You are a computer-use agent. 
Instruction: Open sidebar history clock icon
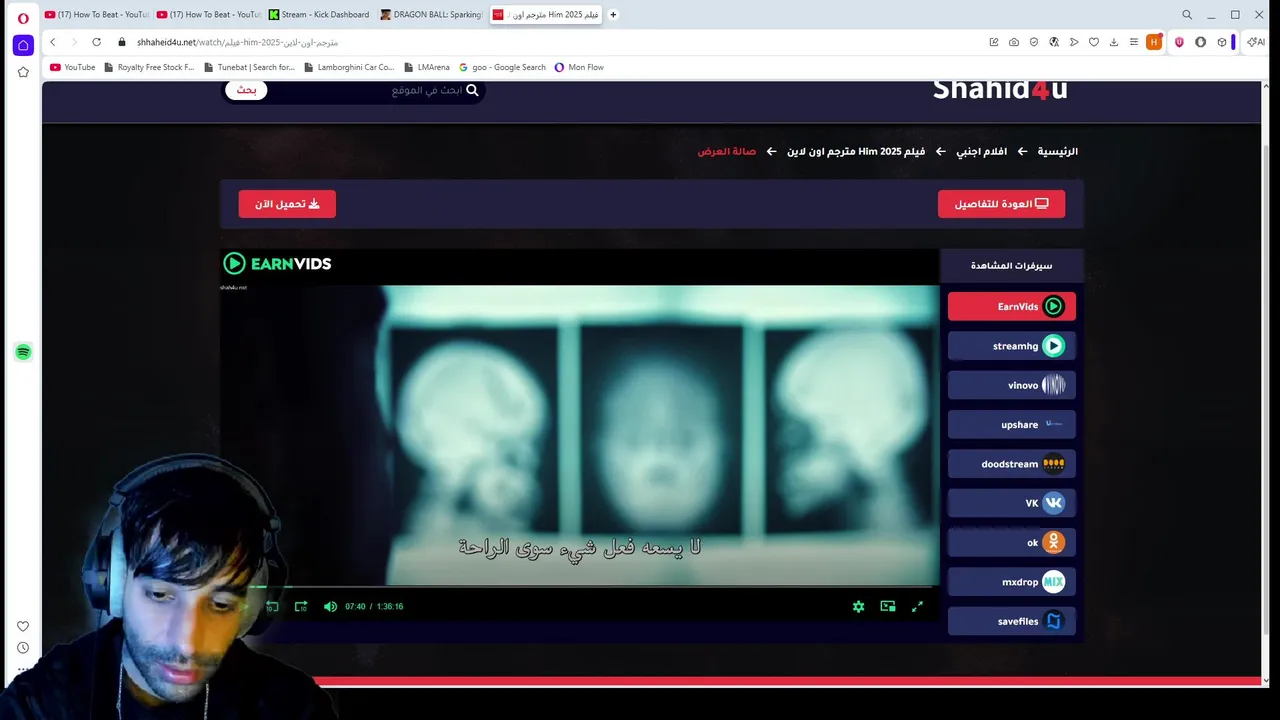(x=23, y=648)
